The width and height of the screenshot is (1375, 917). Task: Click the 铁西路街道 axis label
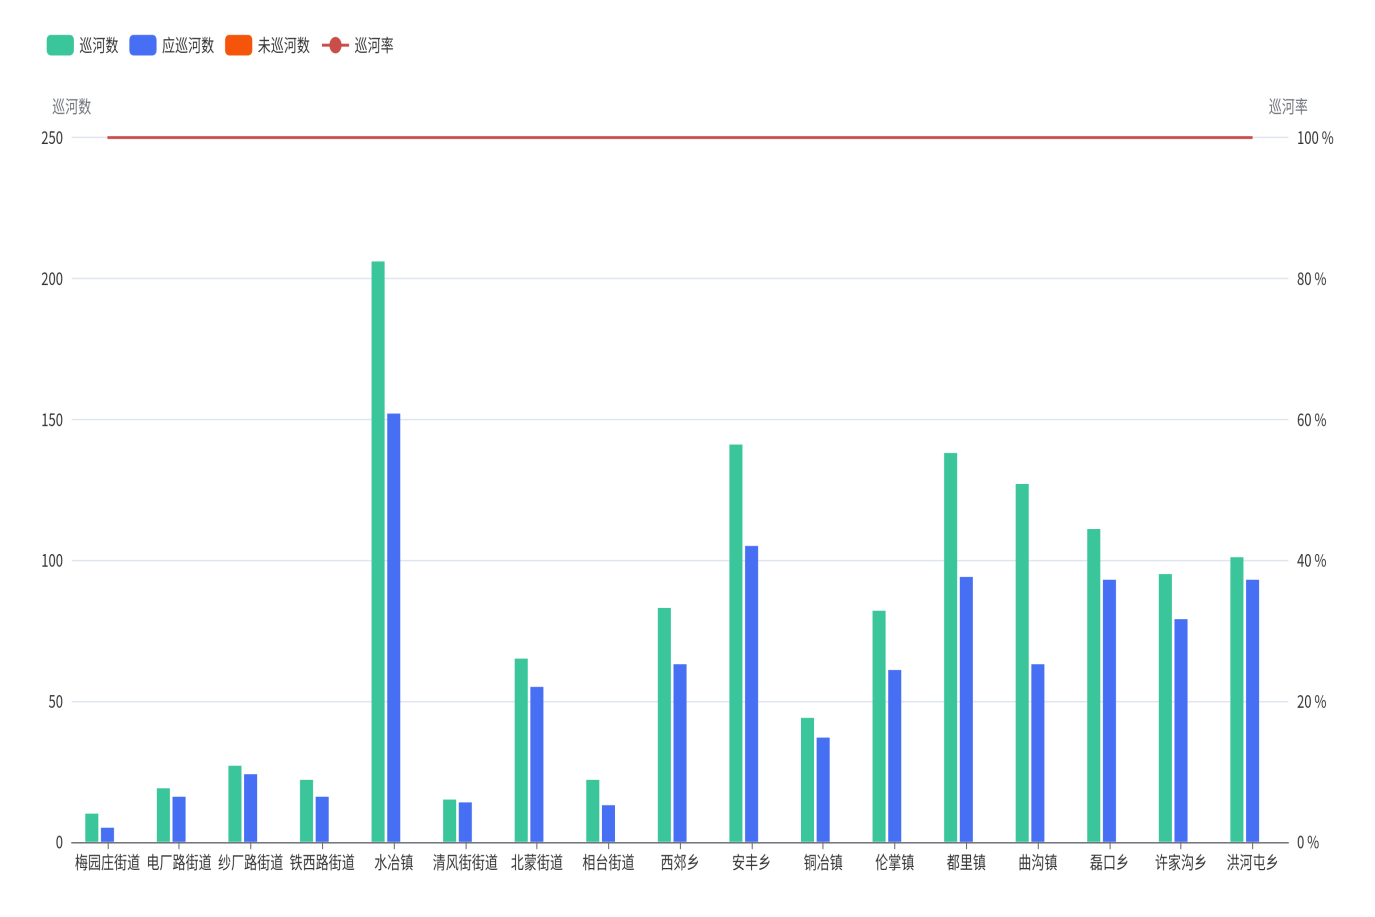tap(322, 862)
